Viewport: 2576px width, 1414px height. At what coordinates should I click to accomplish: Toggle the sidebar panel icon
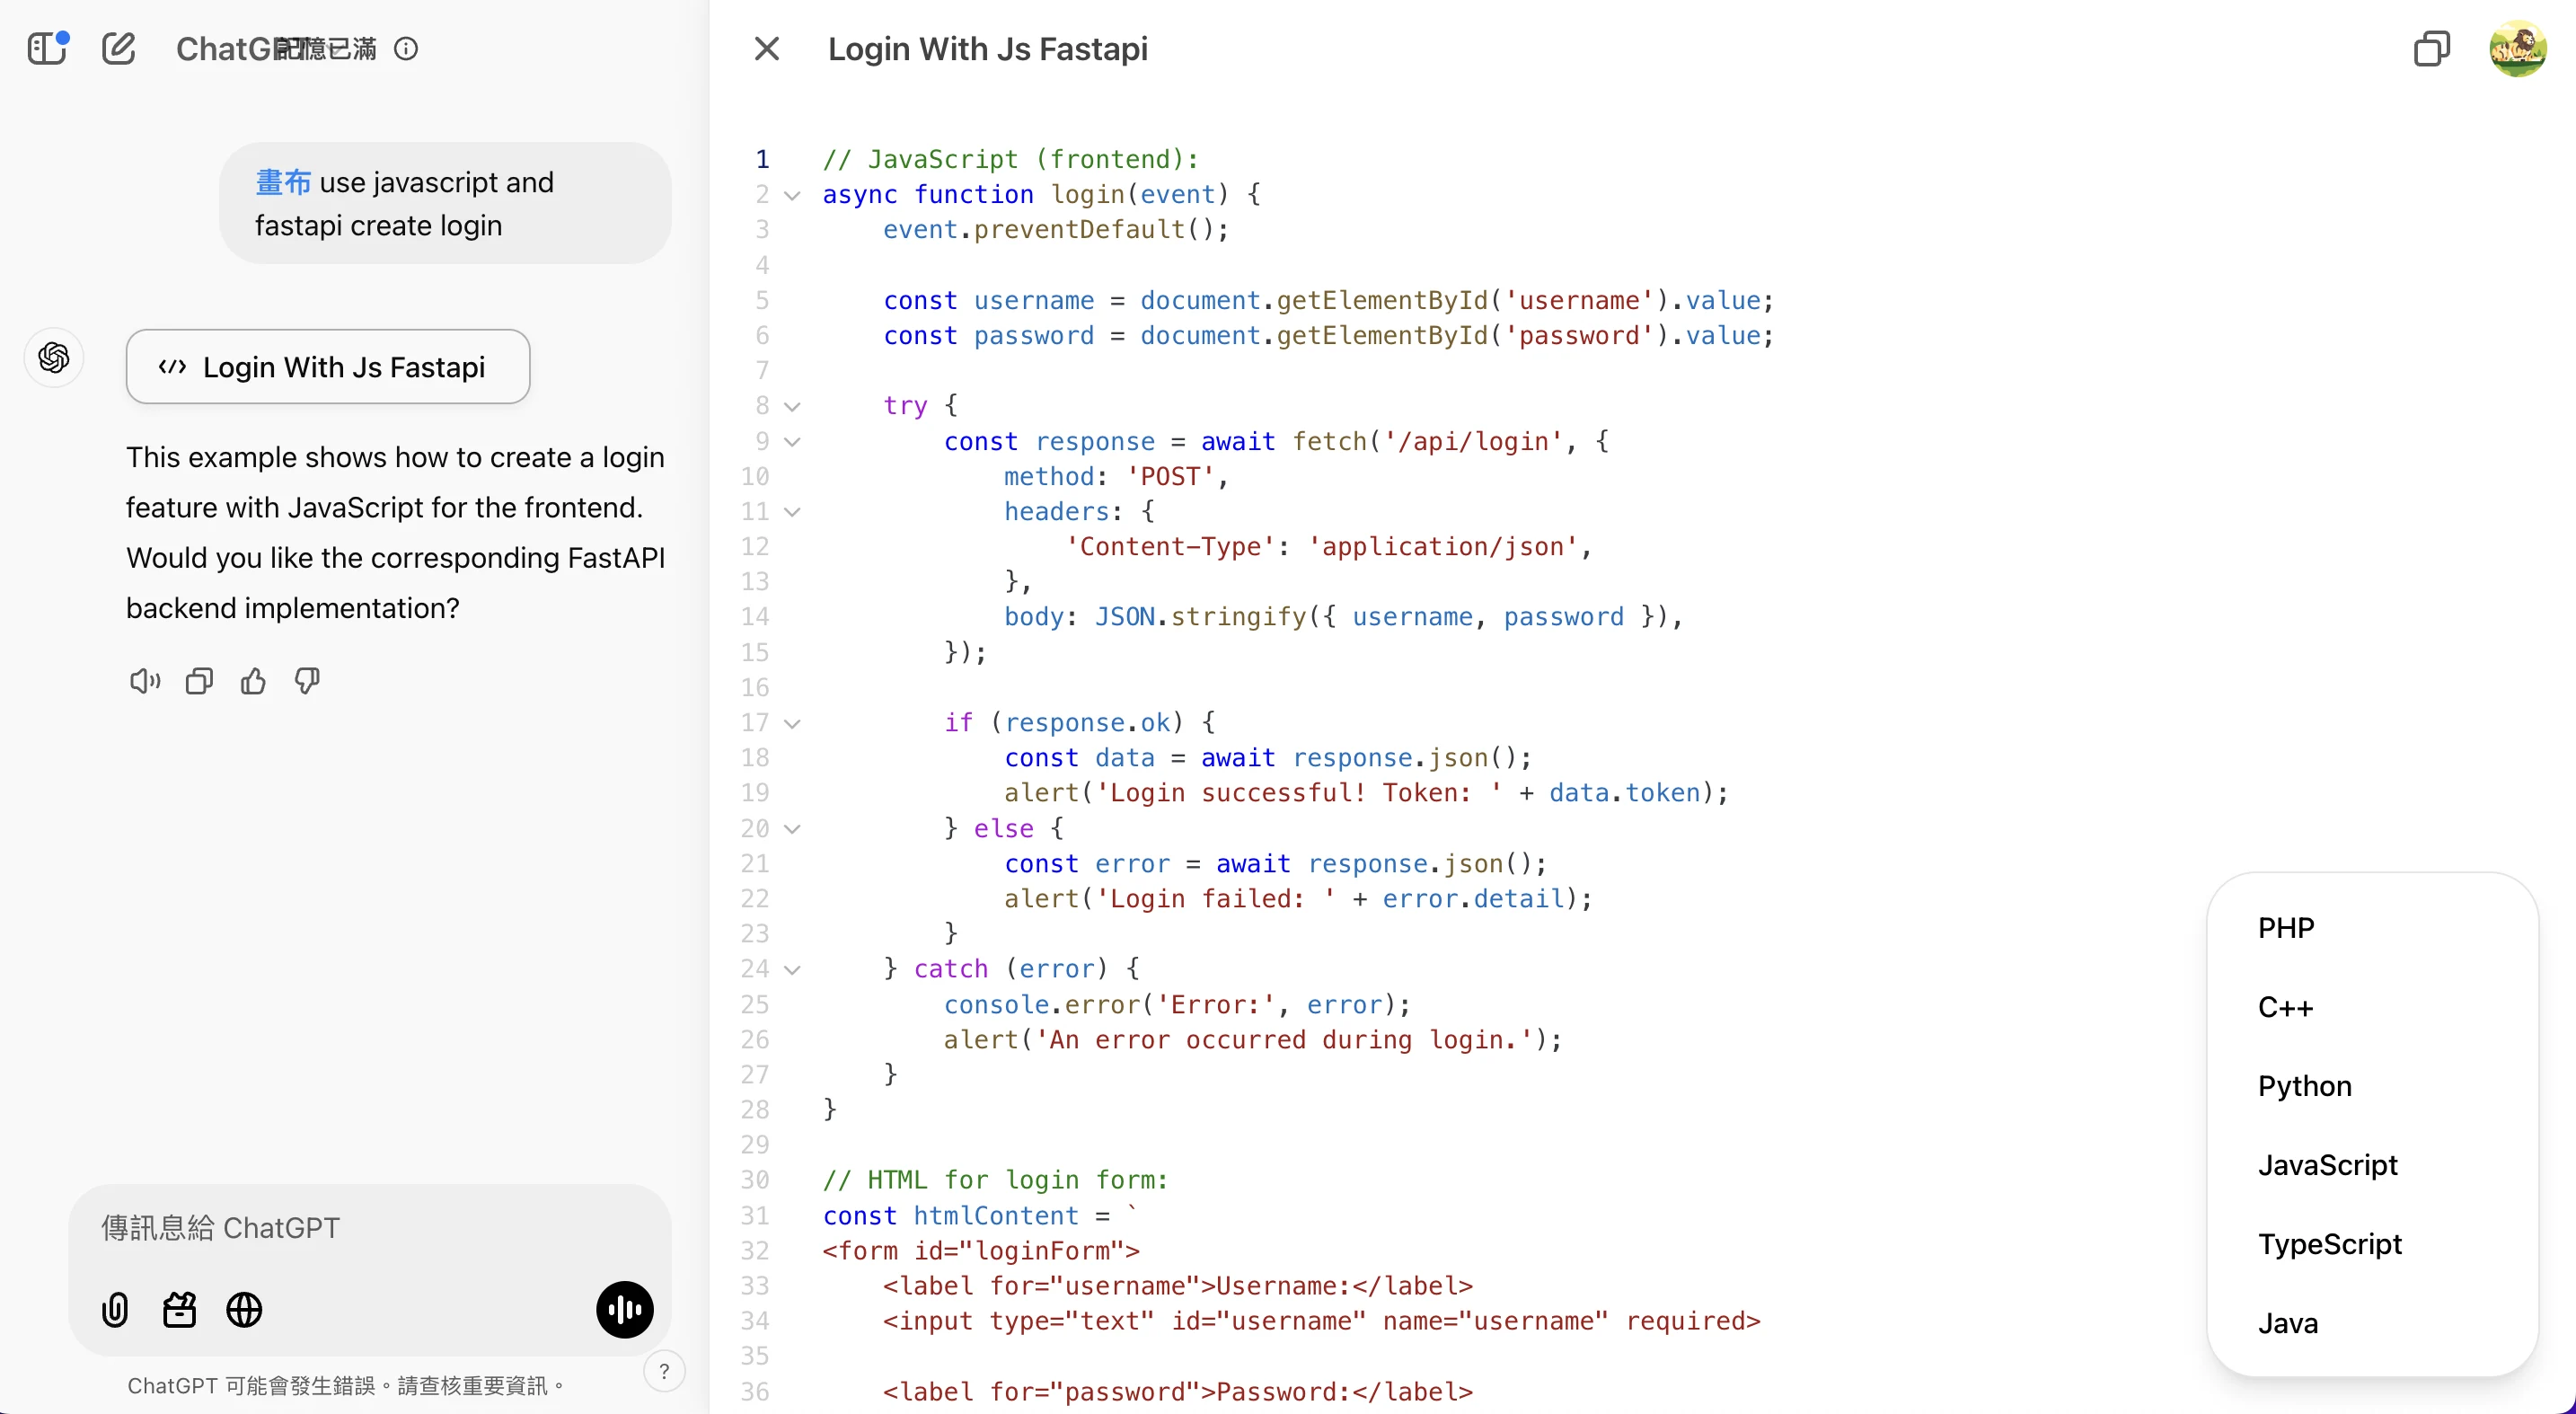(47, 48)
